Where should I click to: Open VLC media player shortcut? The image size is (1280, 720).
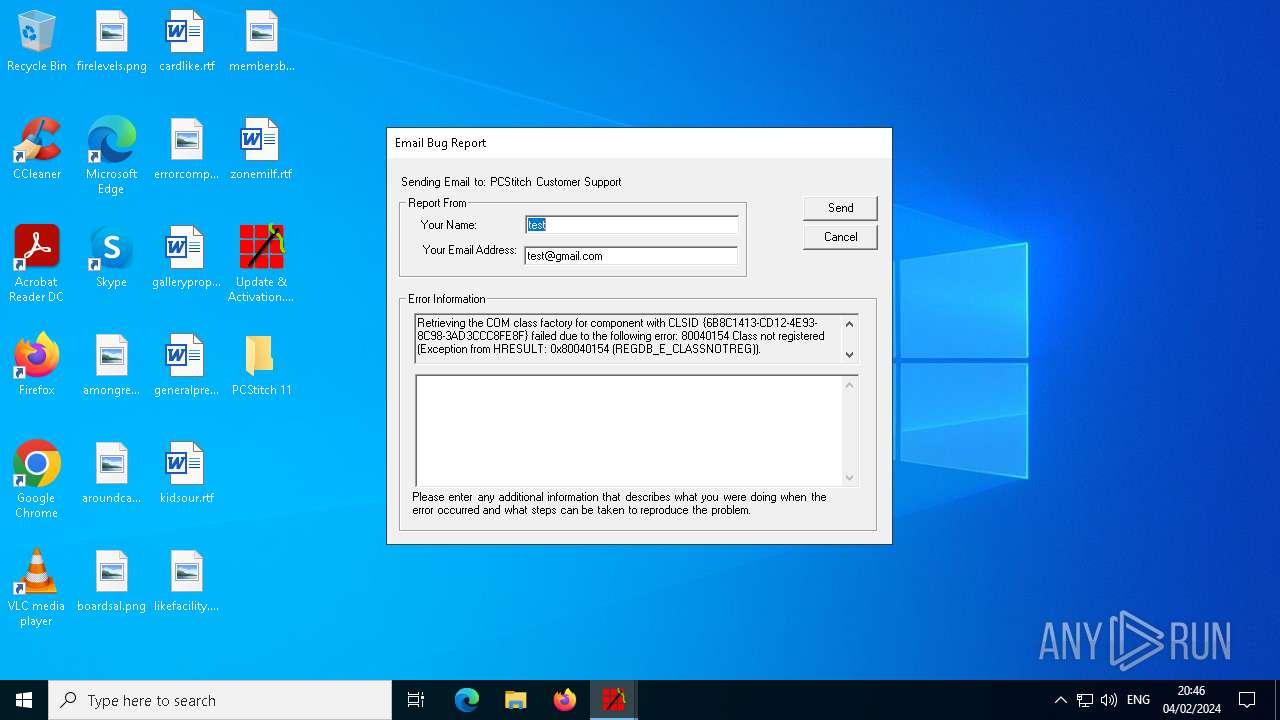click(x=37, y=589)
